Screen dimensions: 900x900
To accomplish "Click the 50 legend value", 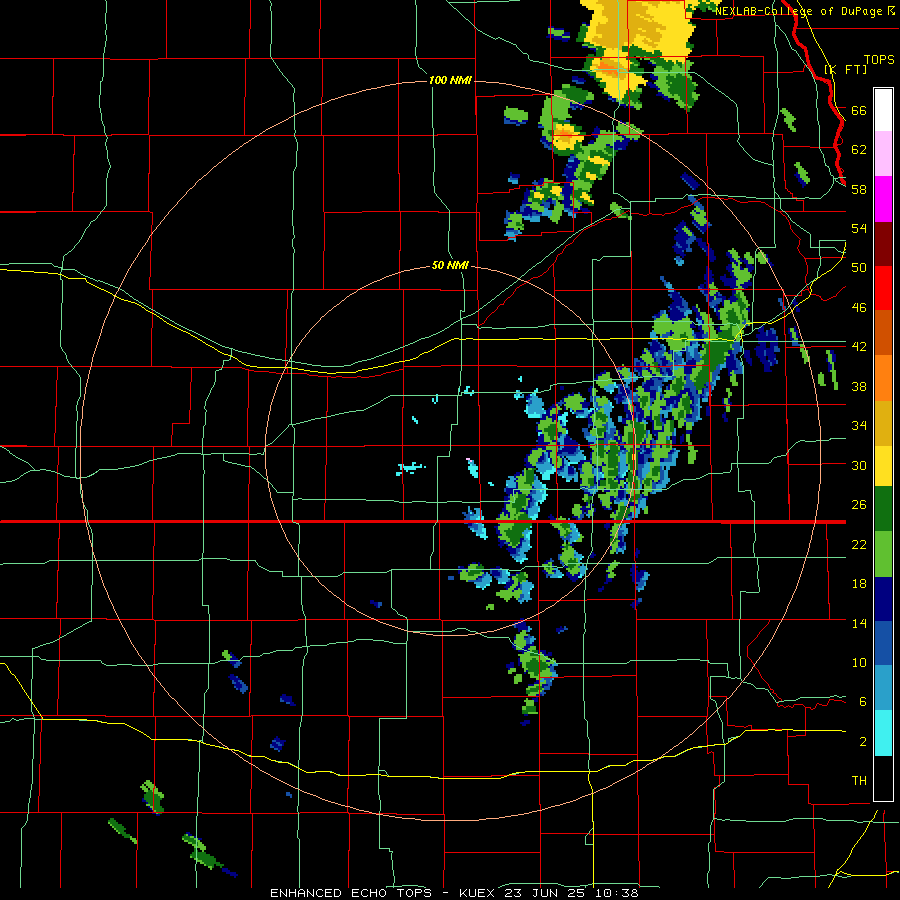I will tap(859, 267).
